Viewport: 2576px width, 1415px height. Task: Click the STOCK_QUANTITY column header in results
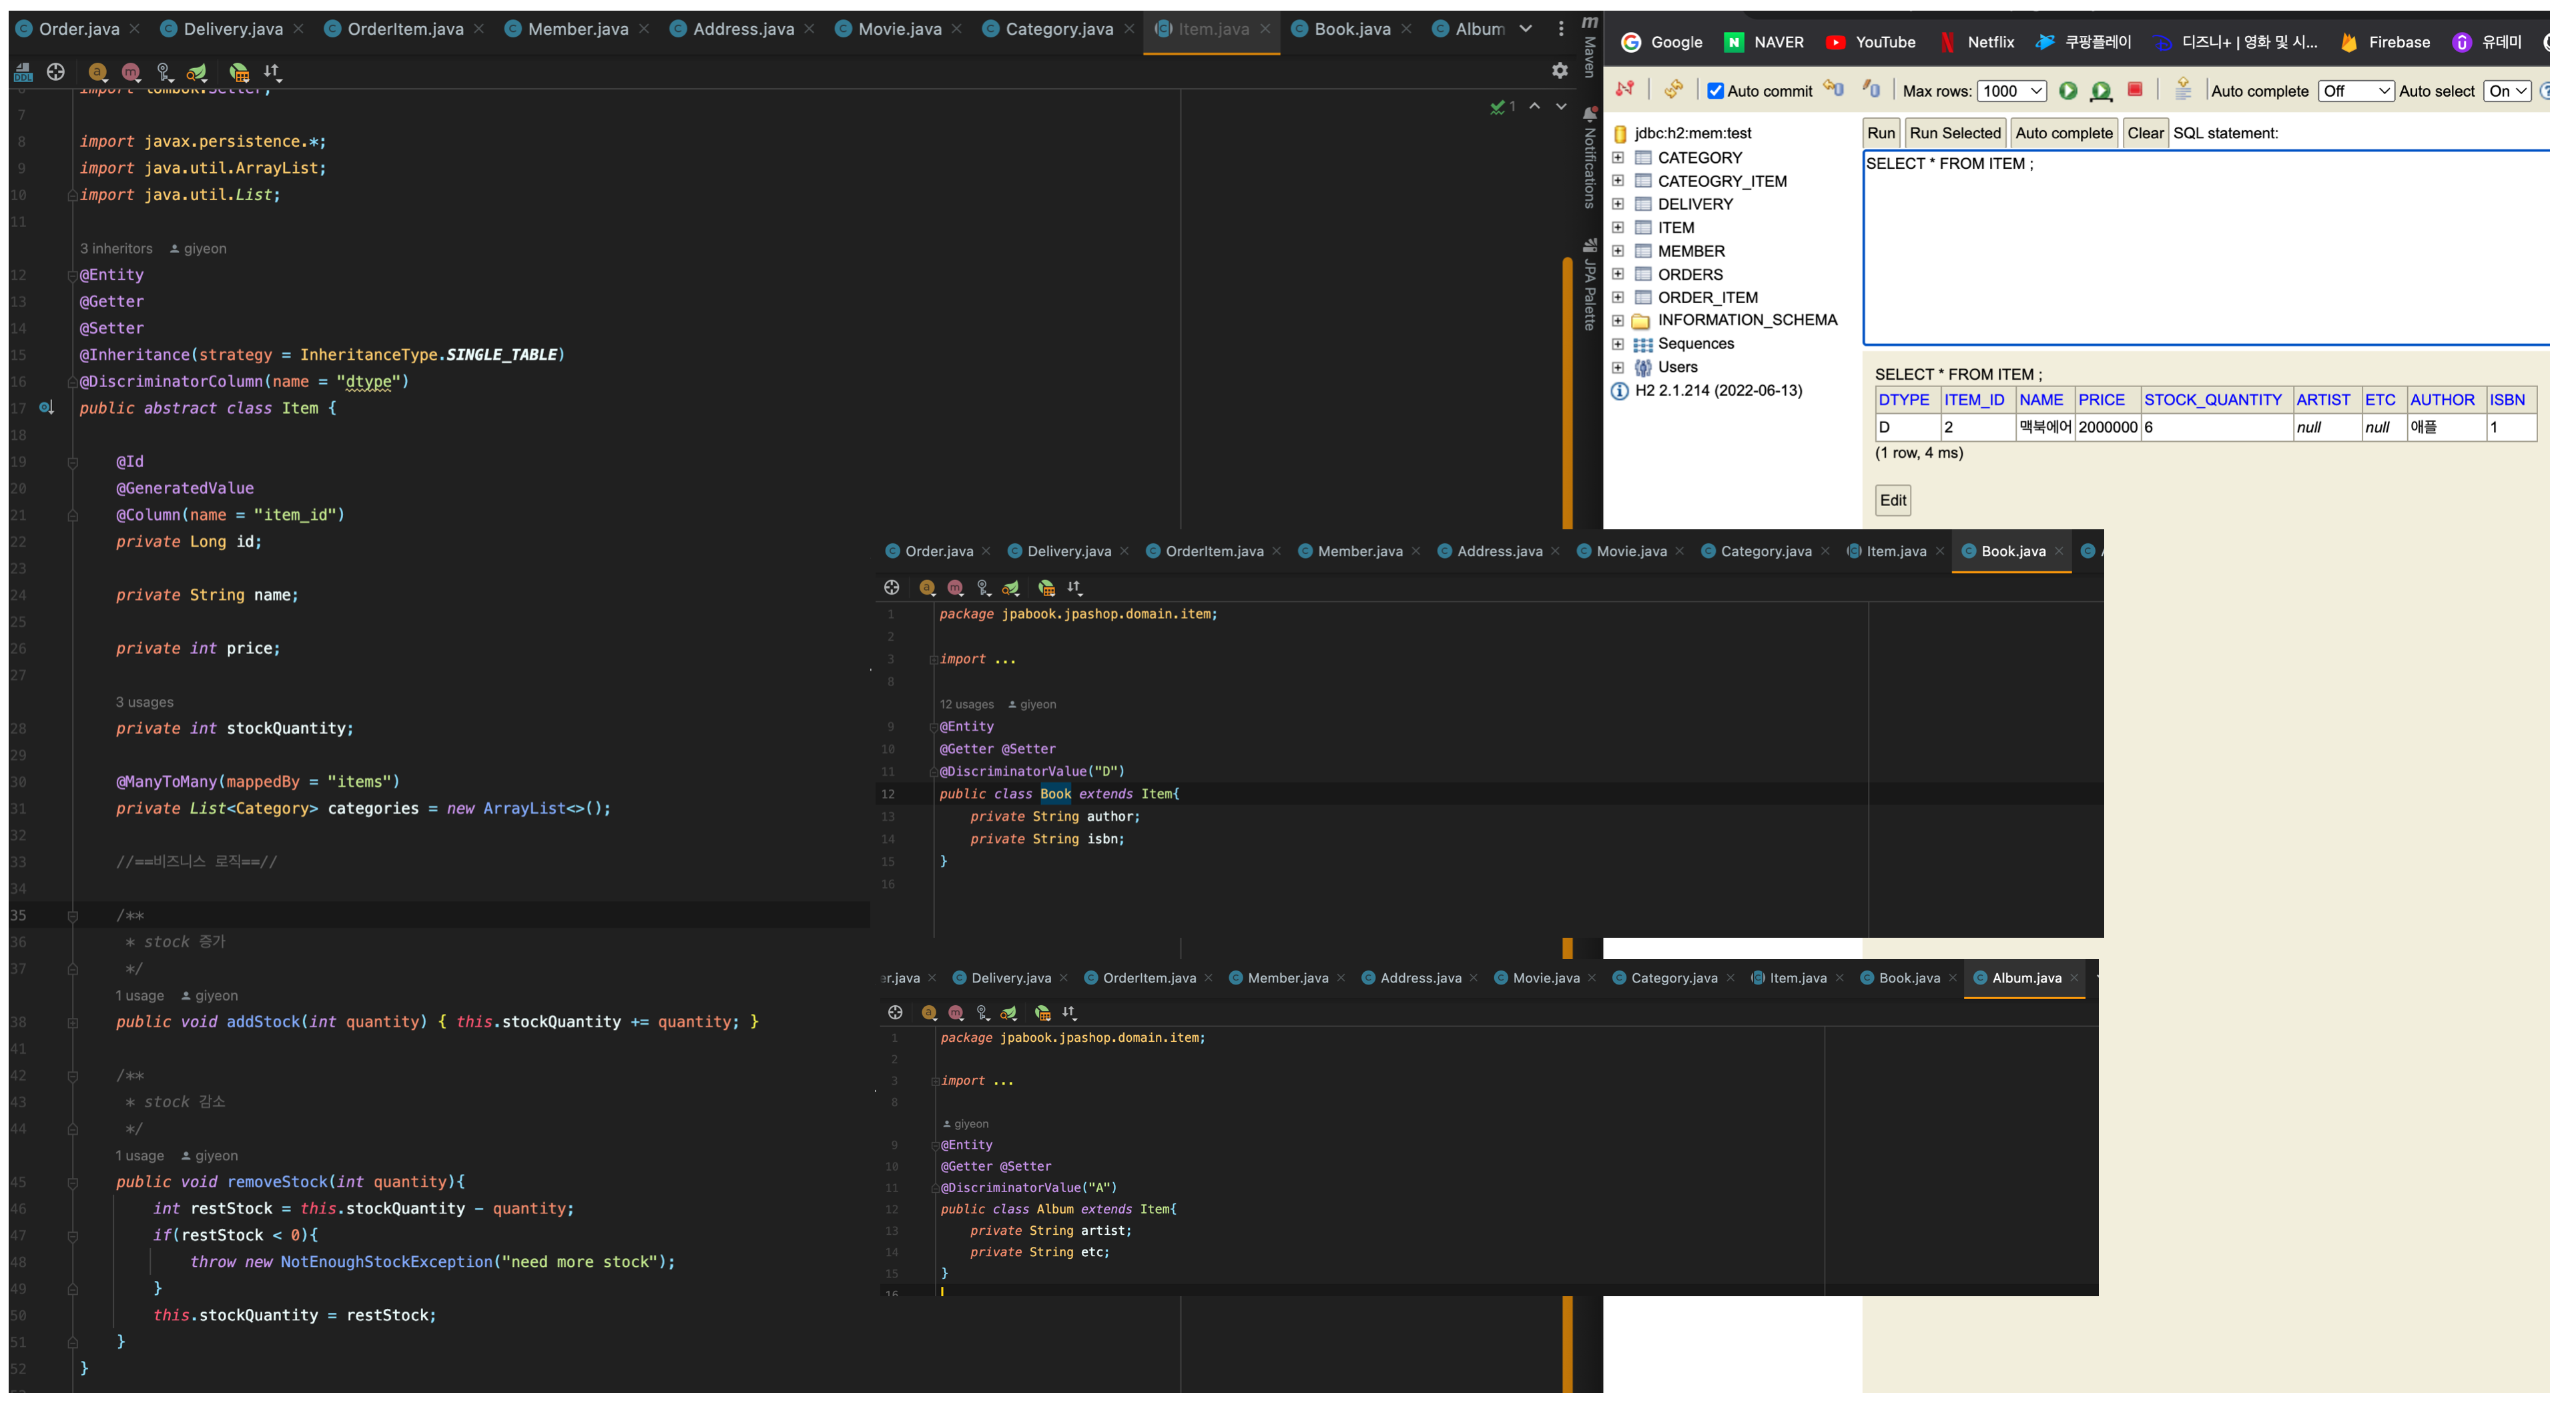2213,400
